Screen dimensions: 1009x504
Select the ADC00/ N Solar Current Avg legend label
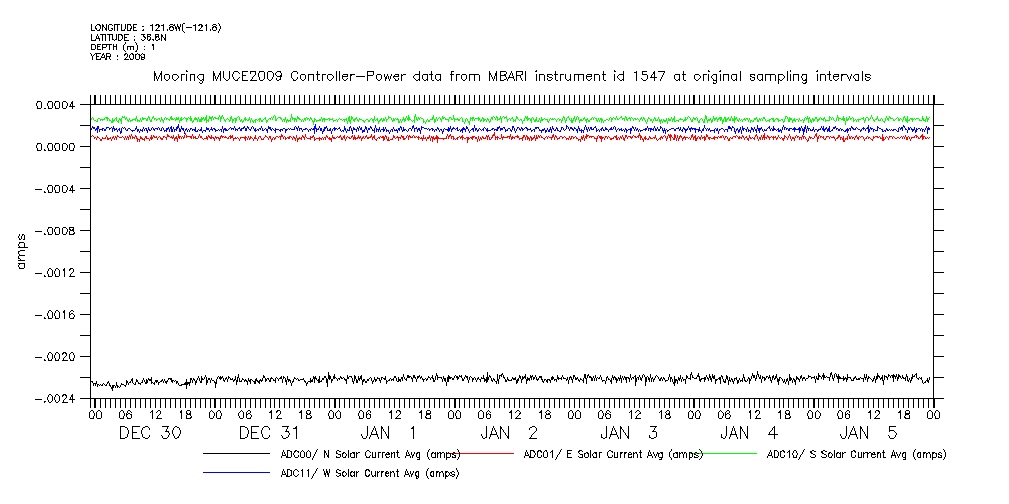tap(369, 454)
